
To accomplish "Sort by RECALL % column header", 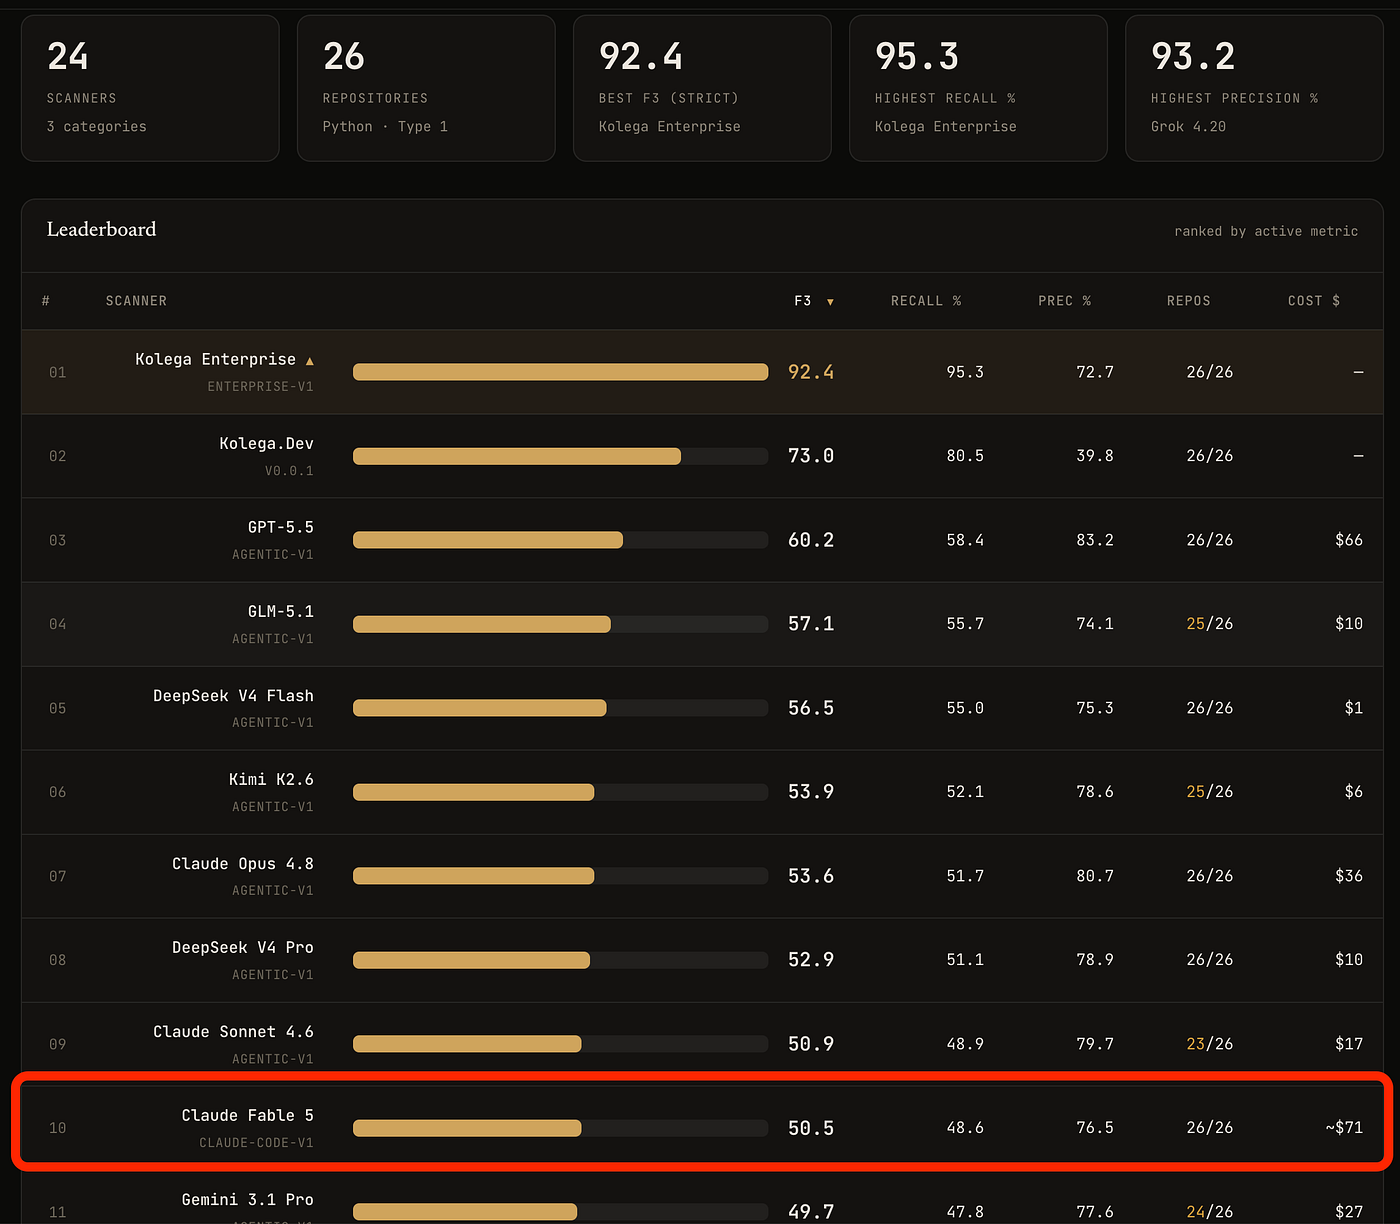I will pyautogui.click(x=926, y=301).
